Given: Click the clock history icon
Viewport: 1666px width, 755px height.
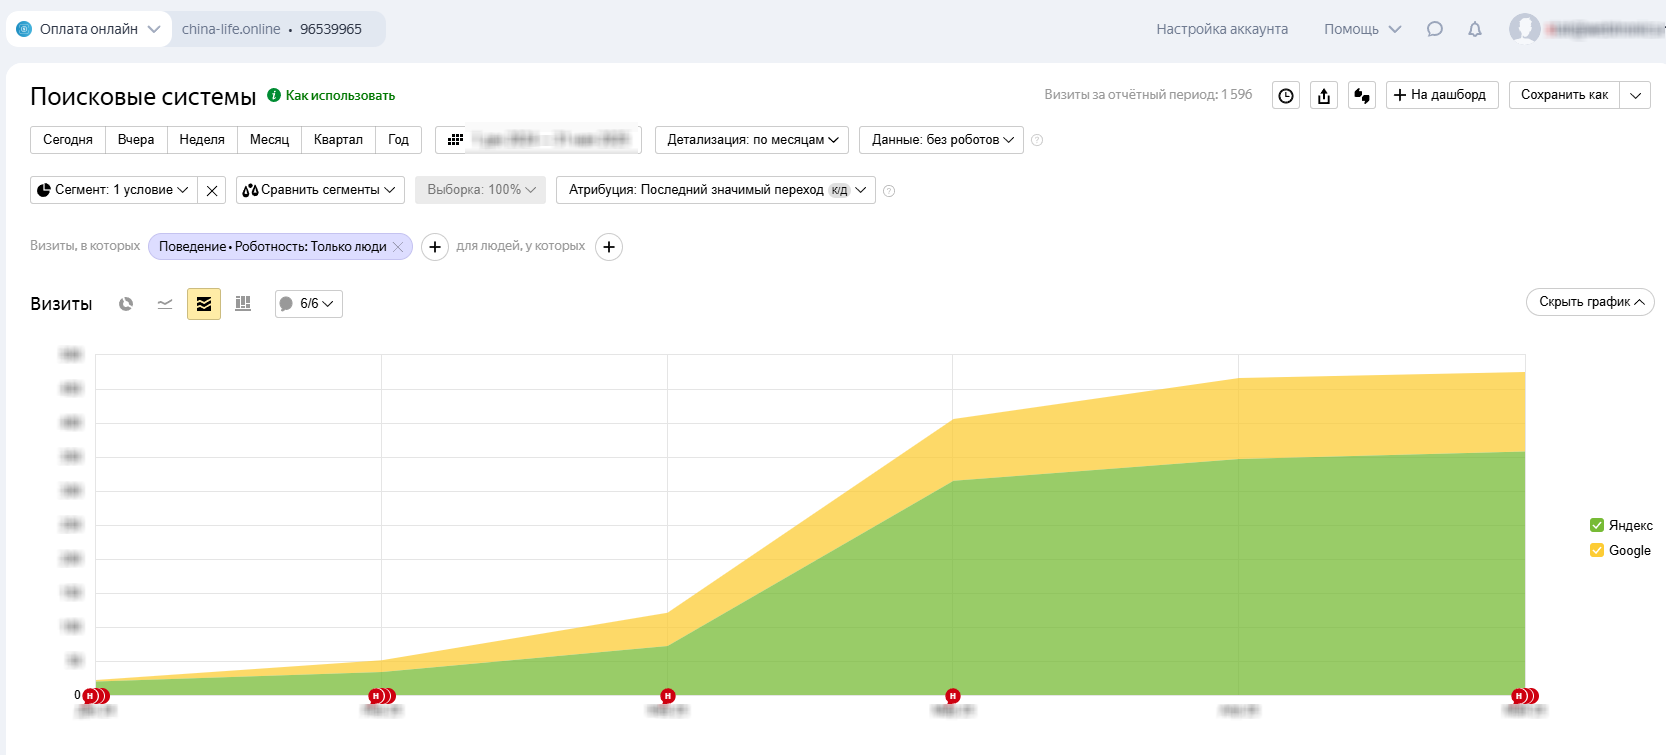Looking at the screenshot, I should tap(1286, 95).
